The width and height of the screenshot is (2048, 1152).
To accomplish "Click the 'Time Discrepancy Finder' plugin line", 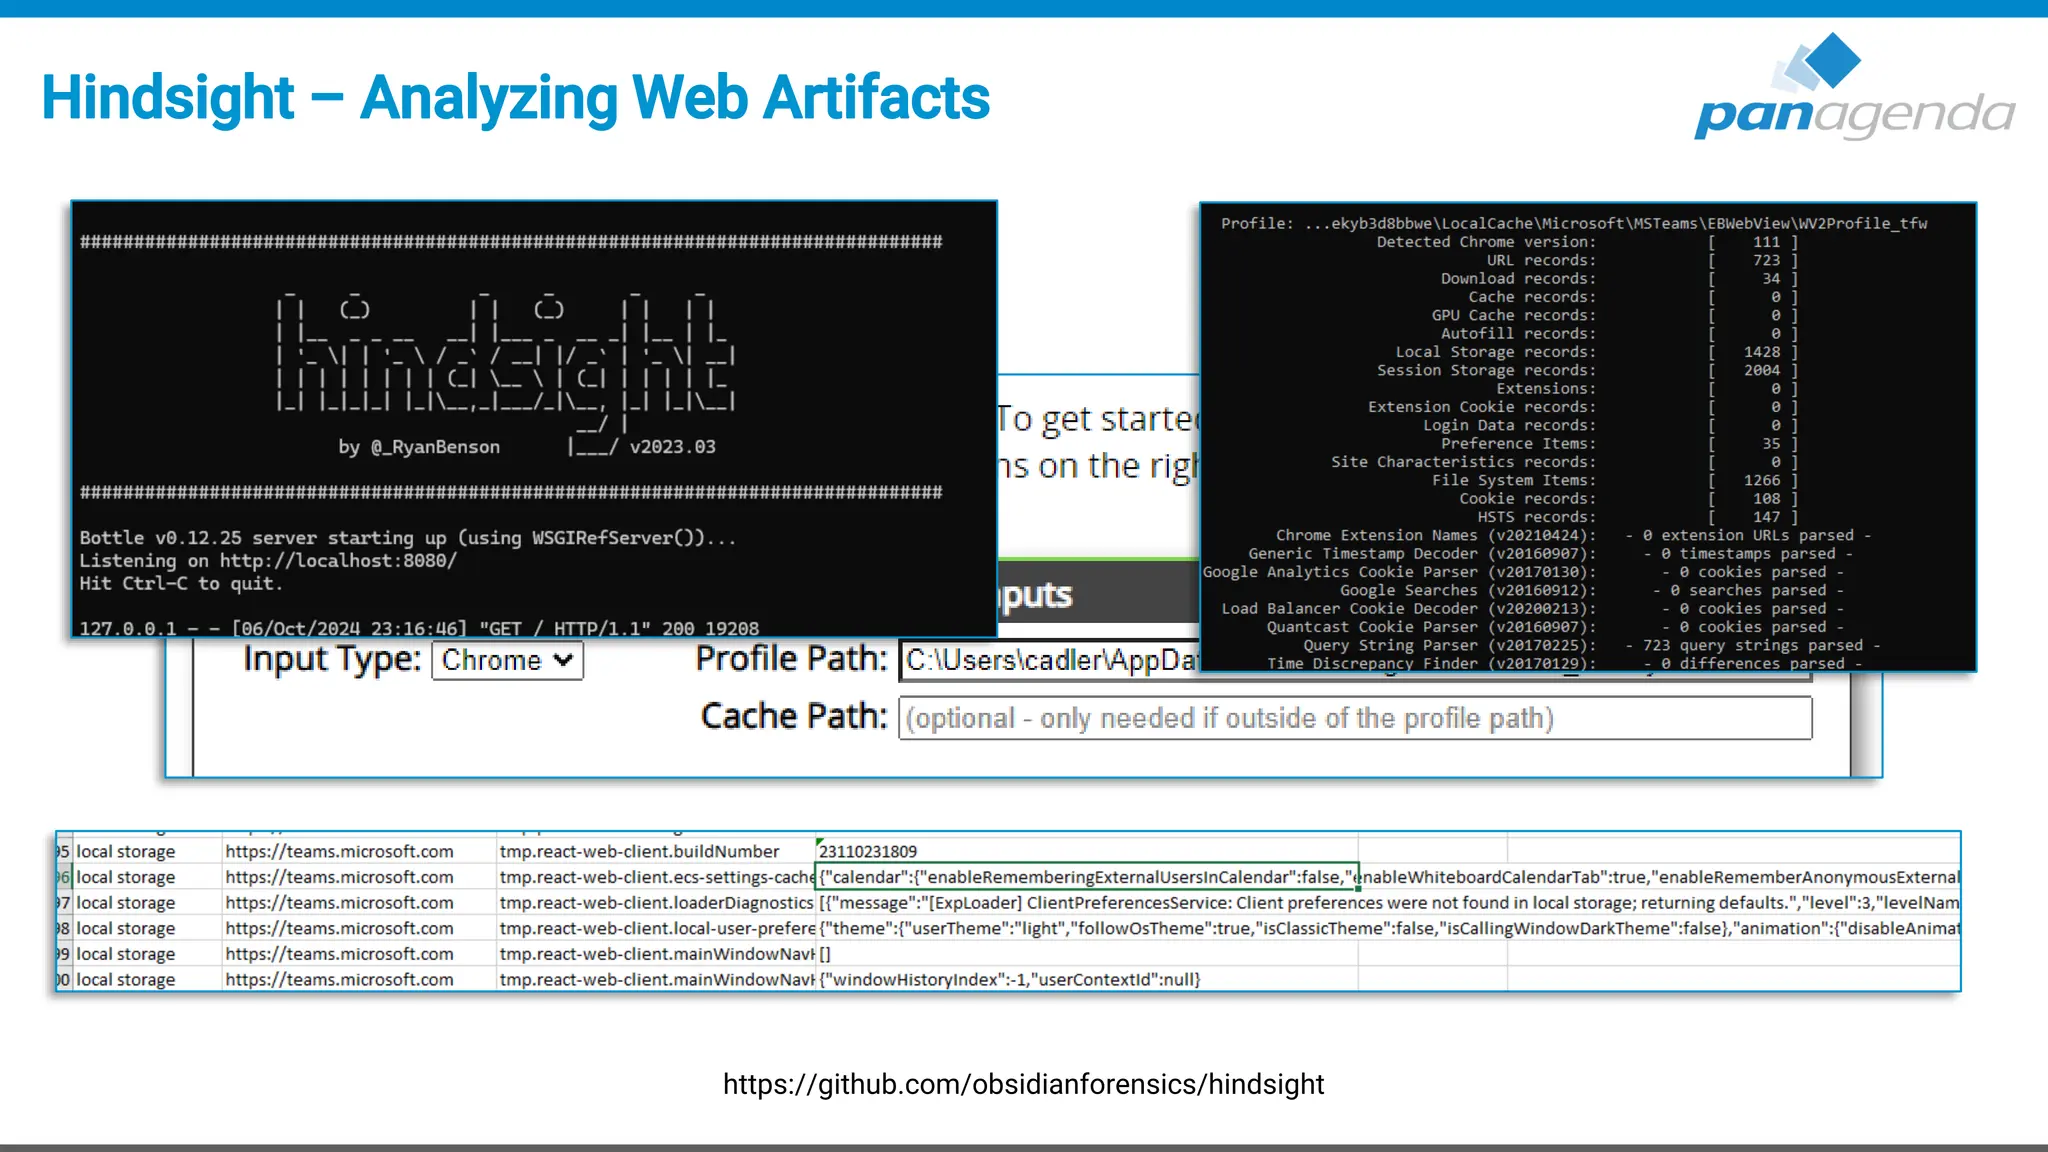I will click(1565, 663).
